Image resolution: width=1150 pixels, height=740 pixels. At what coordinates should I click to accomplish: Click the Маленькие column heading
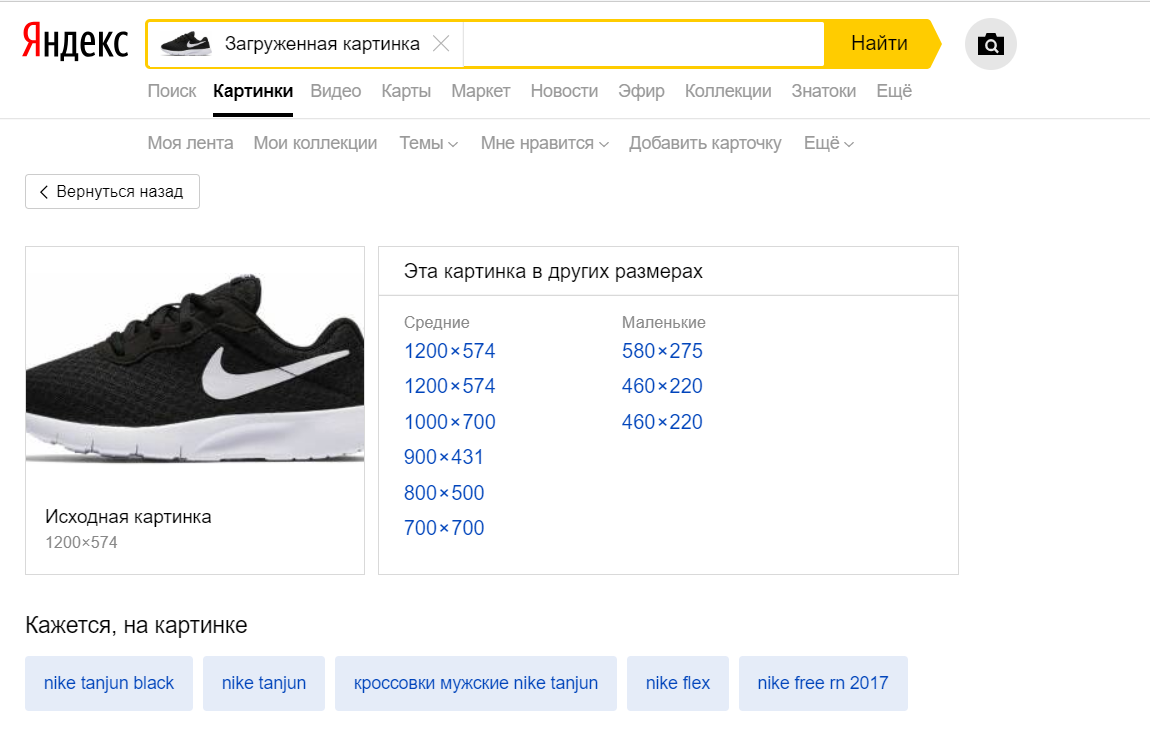664,323
